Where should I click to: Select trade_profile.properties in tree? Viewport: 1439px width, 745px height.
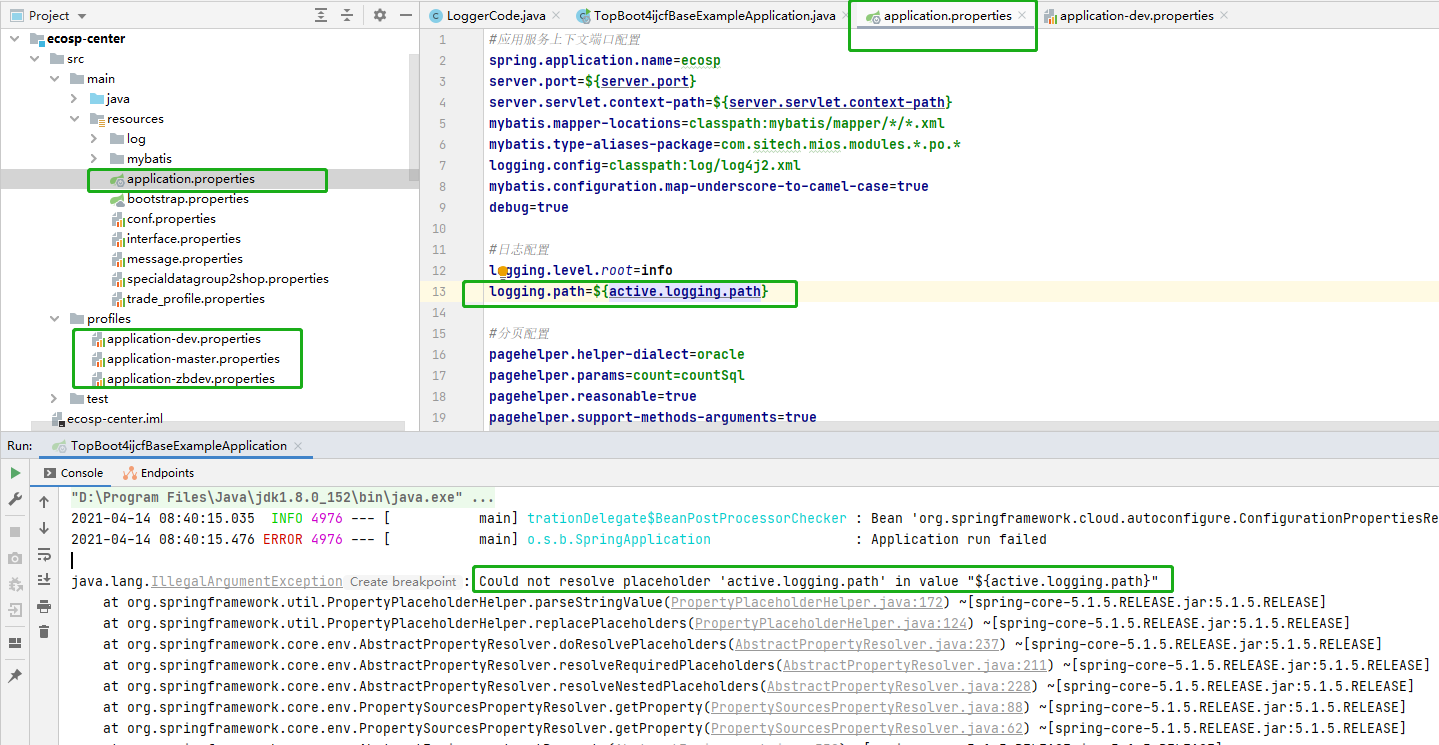pos(195,299)
